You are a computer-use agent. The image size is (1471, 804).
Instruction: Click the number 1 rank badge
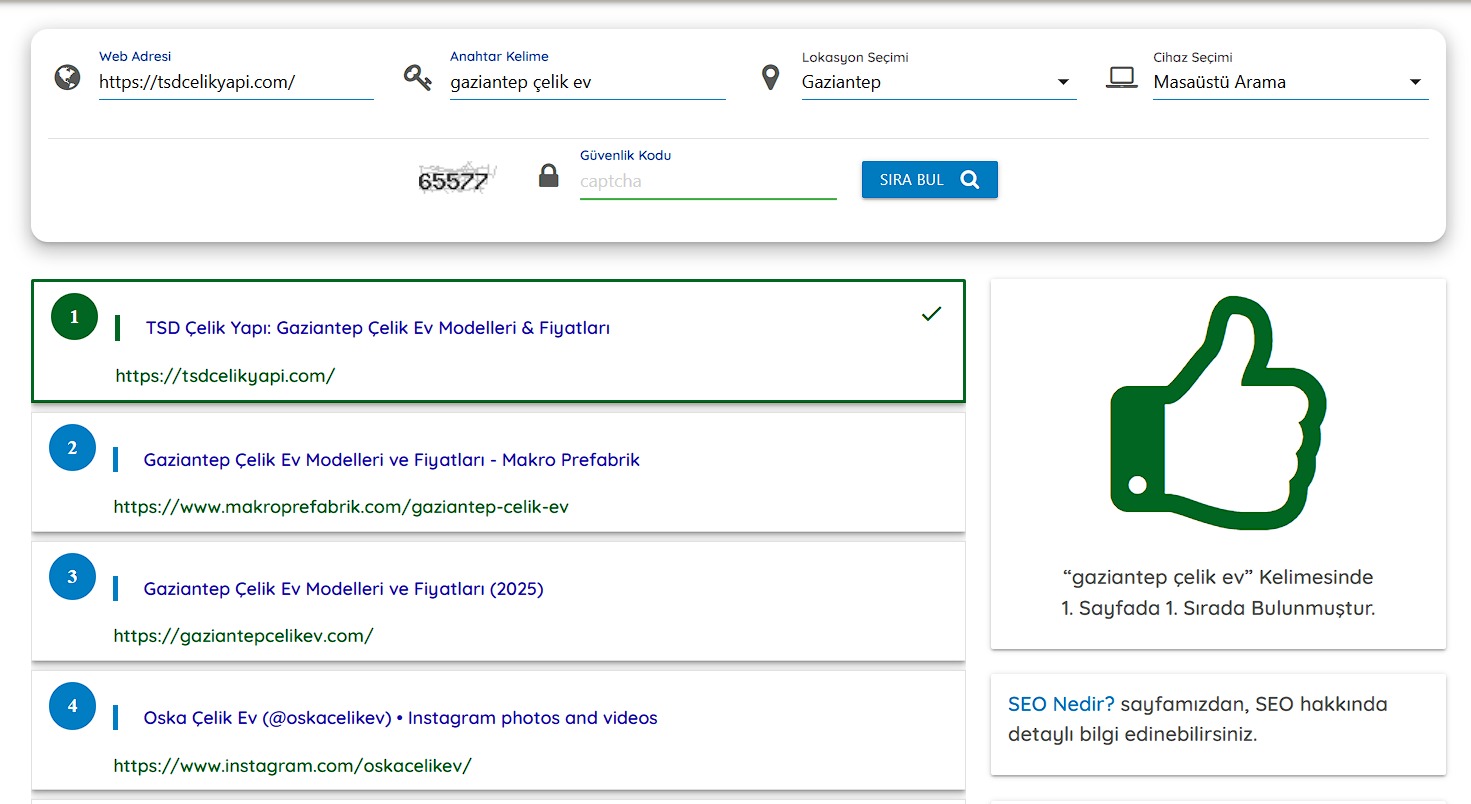(x=74, y=317)
